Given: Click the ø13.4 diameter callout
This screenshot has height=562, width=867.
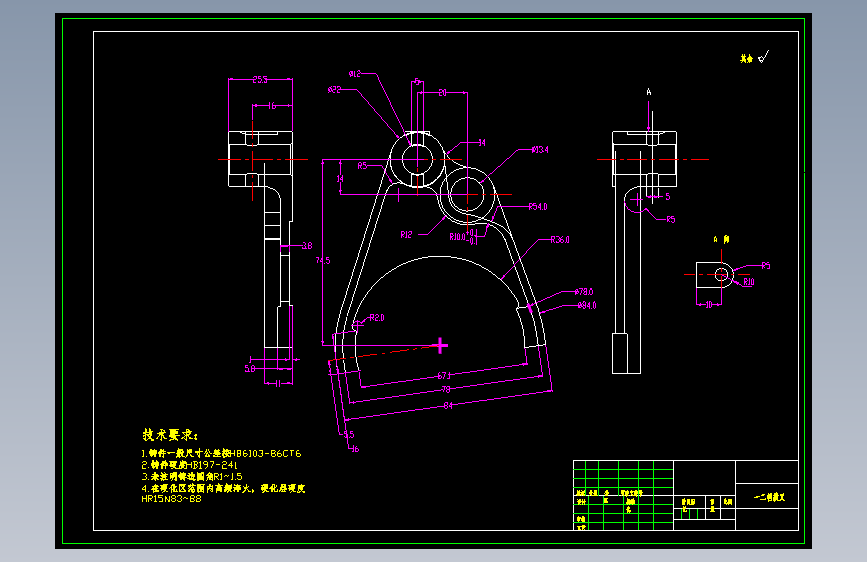Looking at the screenshot, I should 539,150.
